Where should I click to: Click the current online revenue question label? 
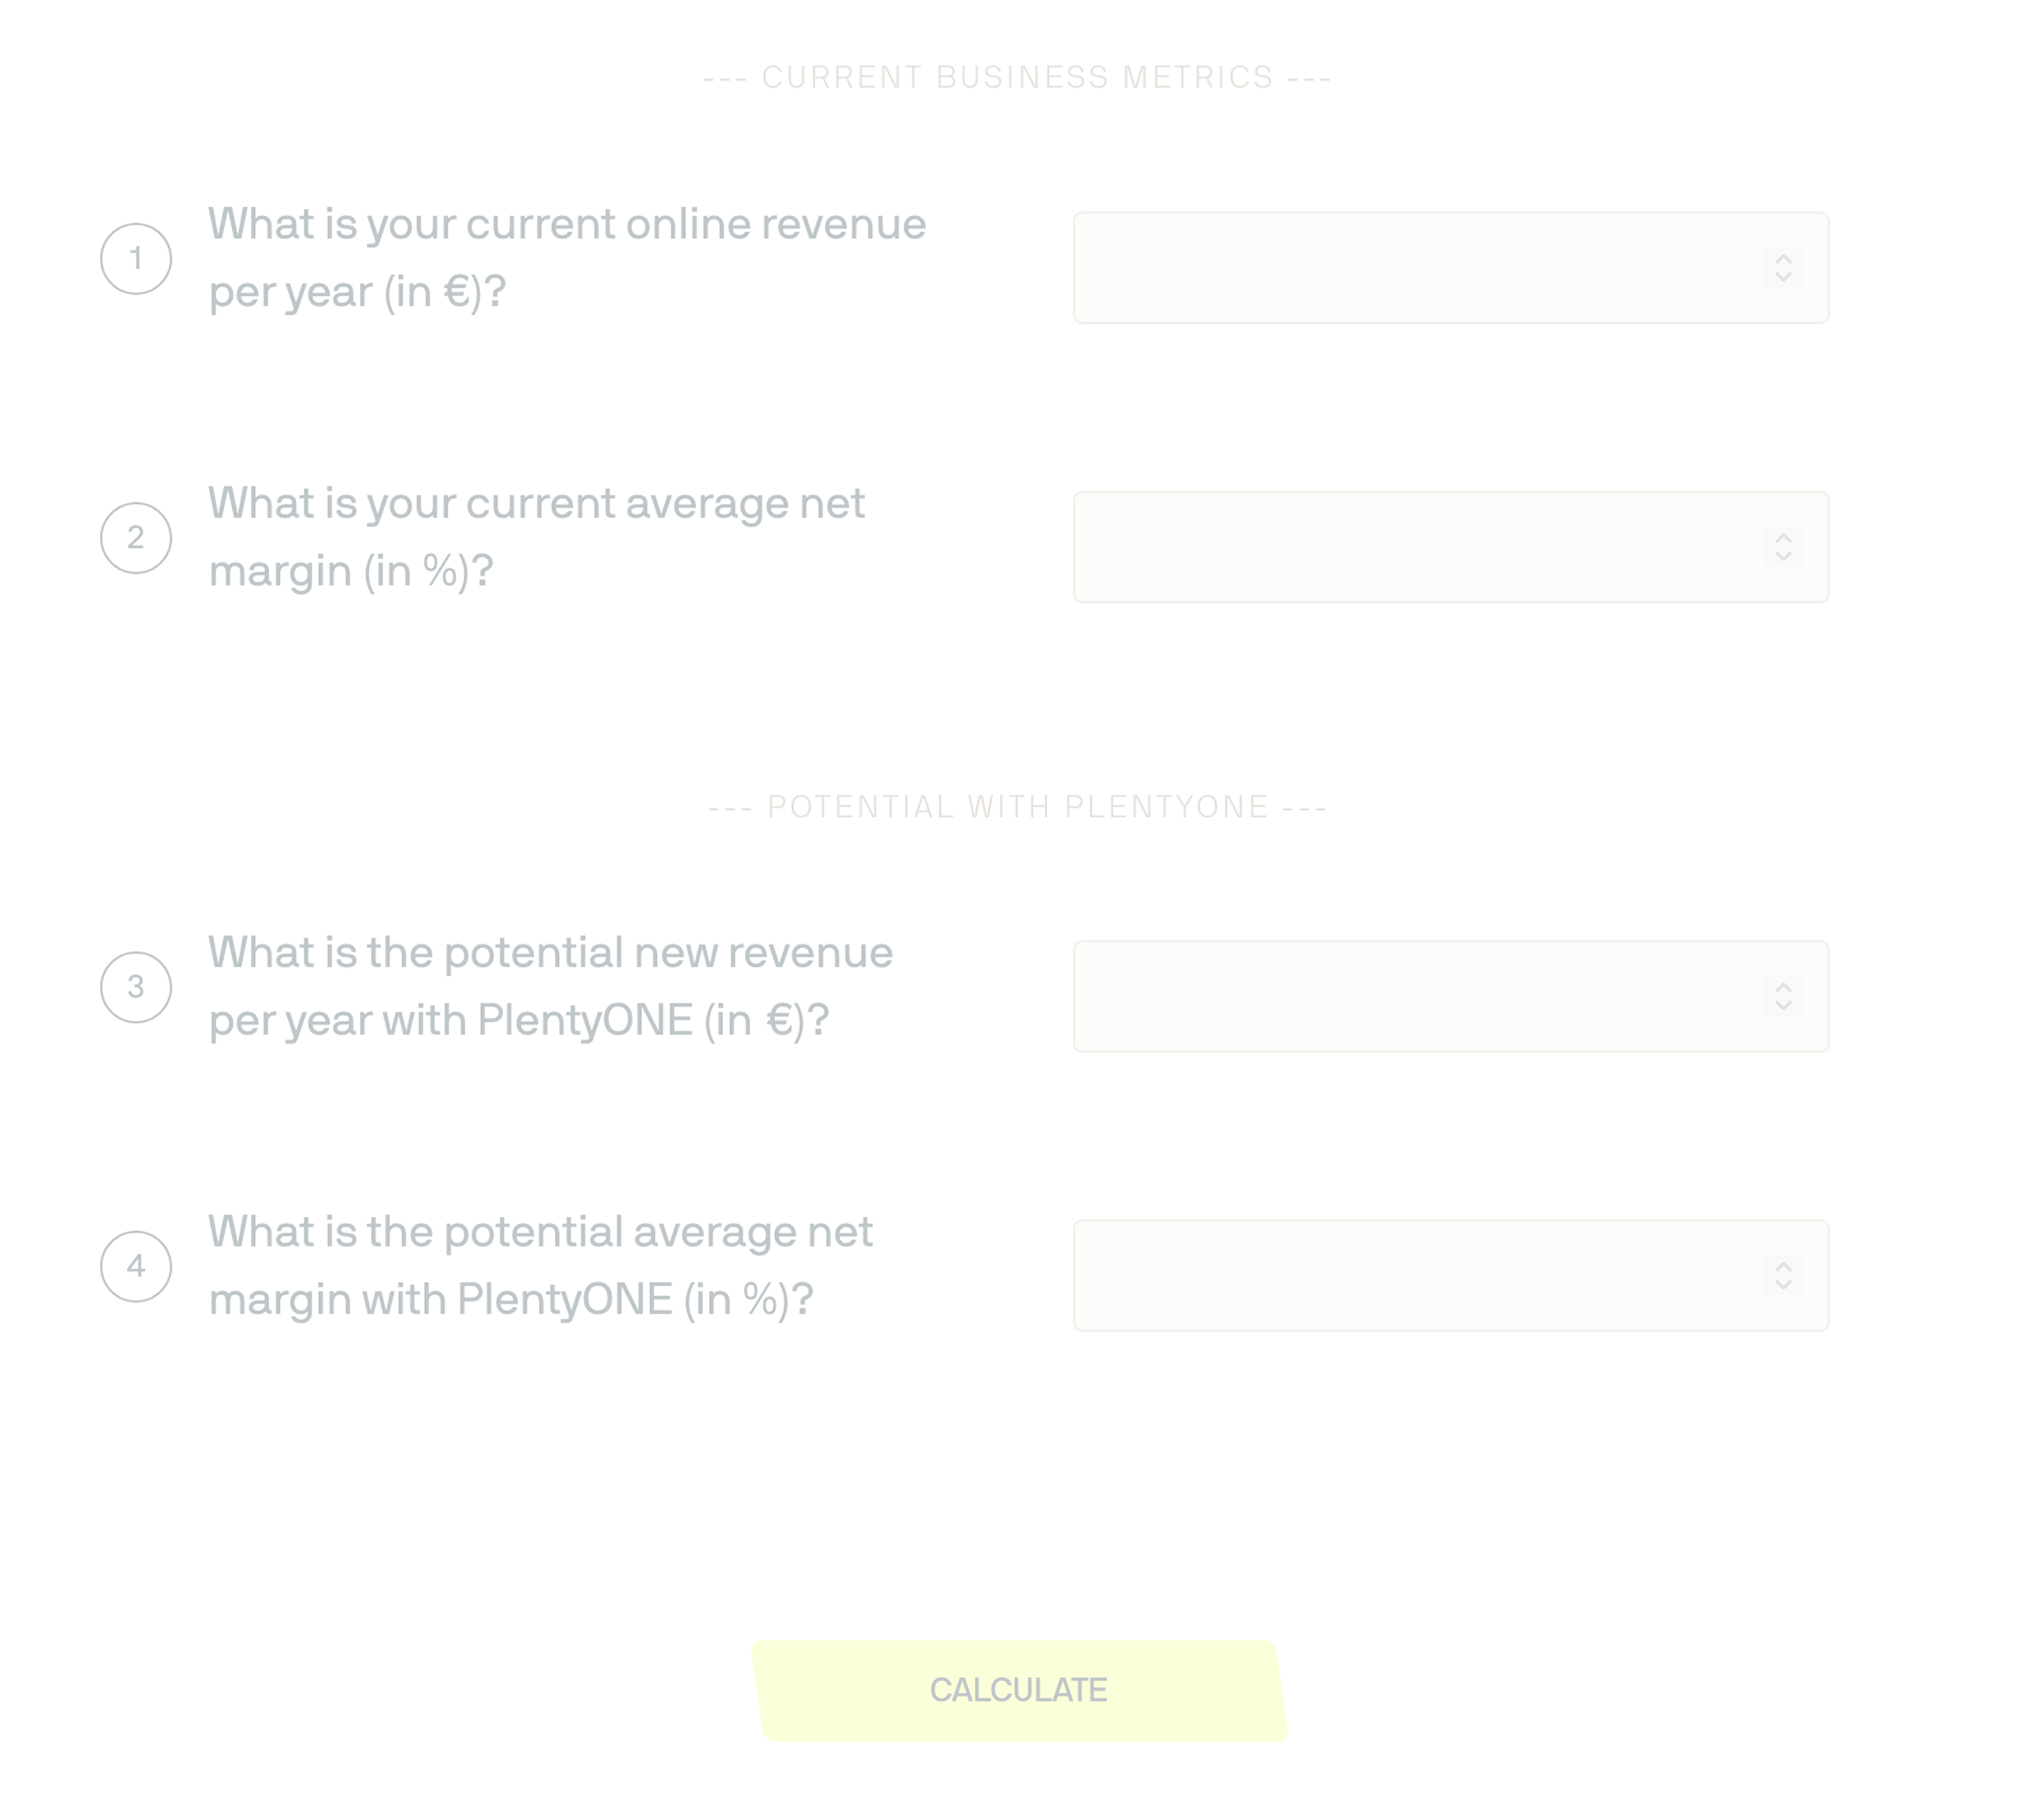[567, 258]
